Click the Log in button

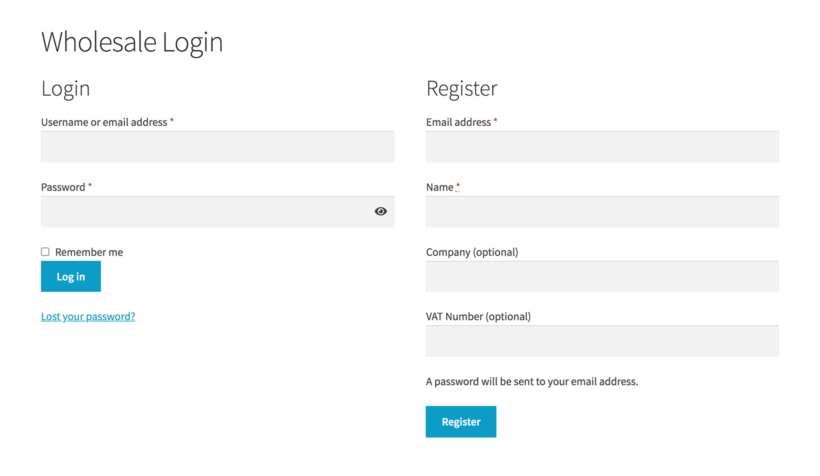(71, 276)
